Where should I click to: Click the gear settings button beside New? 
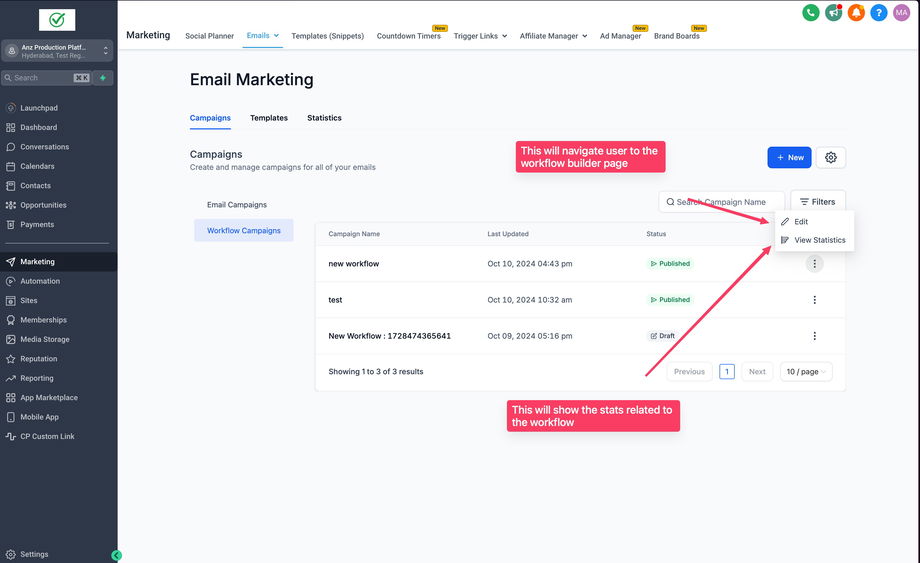830,157
